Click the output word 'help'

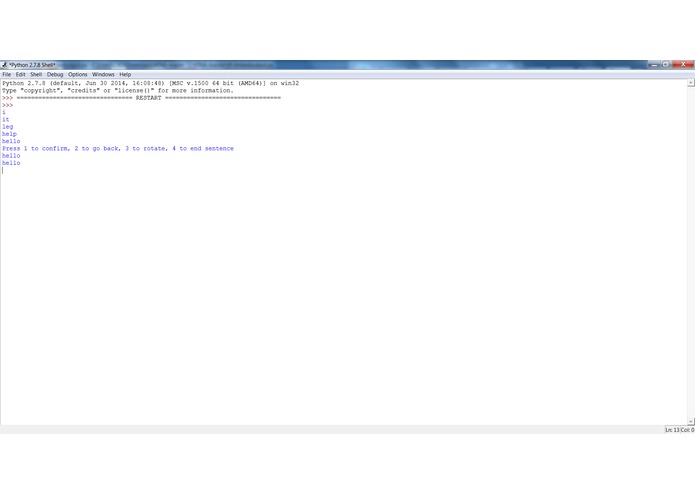[9, 134]
